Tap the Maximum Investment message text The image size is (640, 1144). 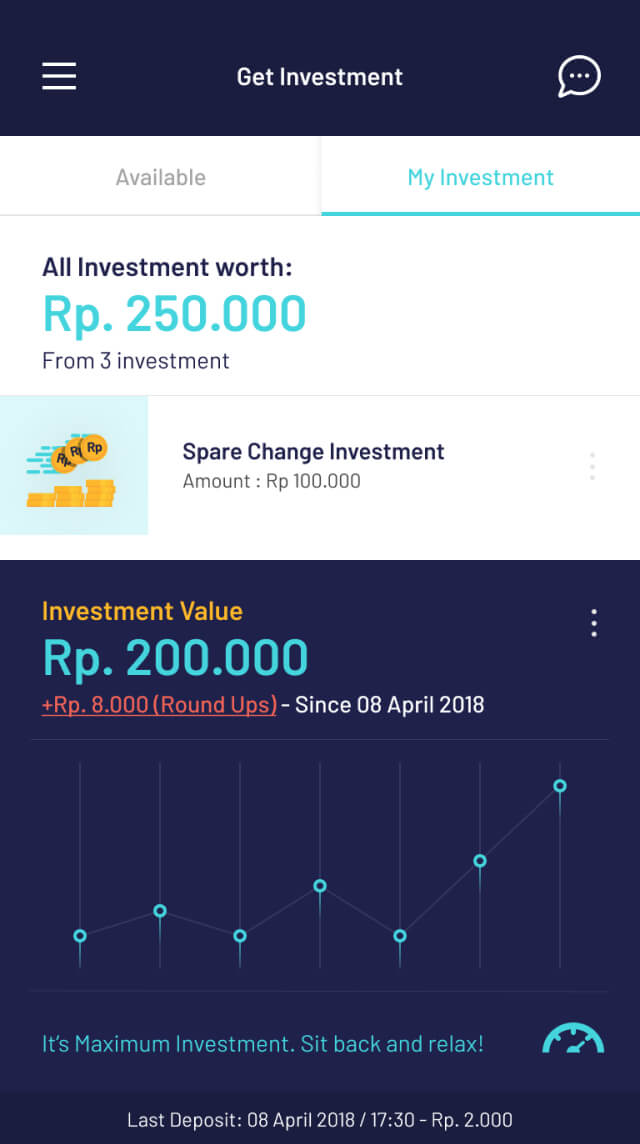point(262,1044)
